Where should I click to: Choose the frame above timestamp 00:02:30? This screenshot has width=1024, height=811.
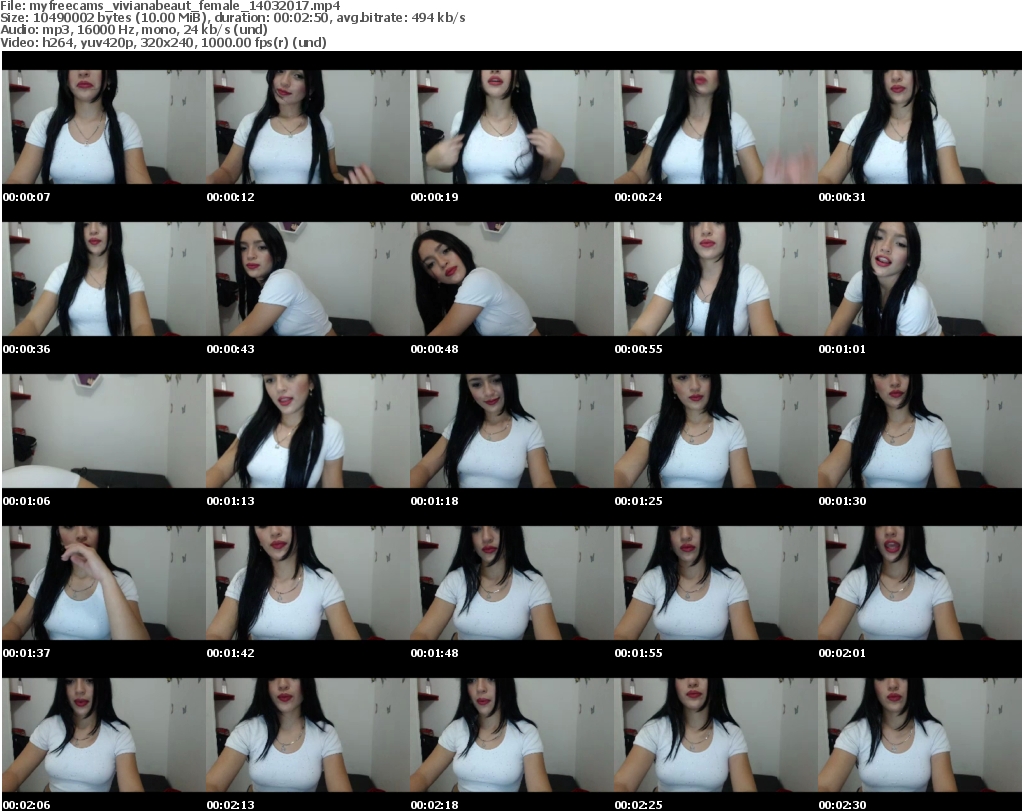click(x=920, y=735)
